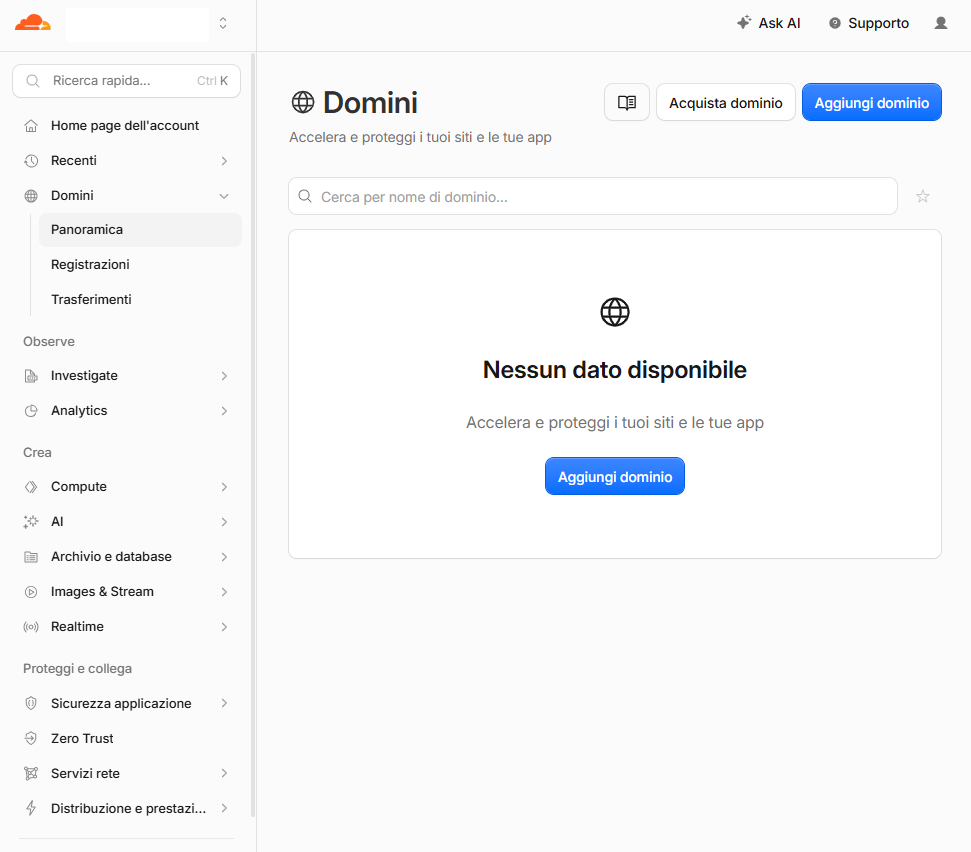Open the Supporto help menu

pyautogui.click(x=869, y=24)
